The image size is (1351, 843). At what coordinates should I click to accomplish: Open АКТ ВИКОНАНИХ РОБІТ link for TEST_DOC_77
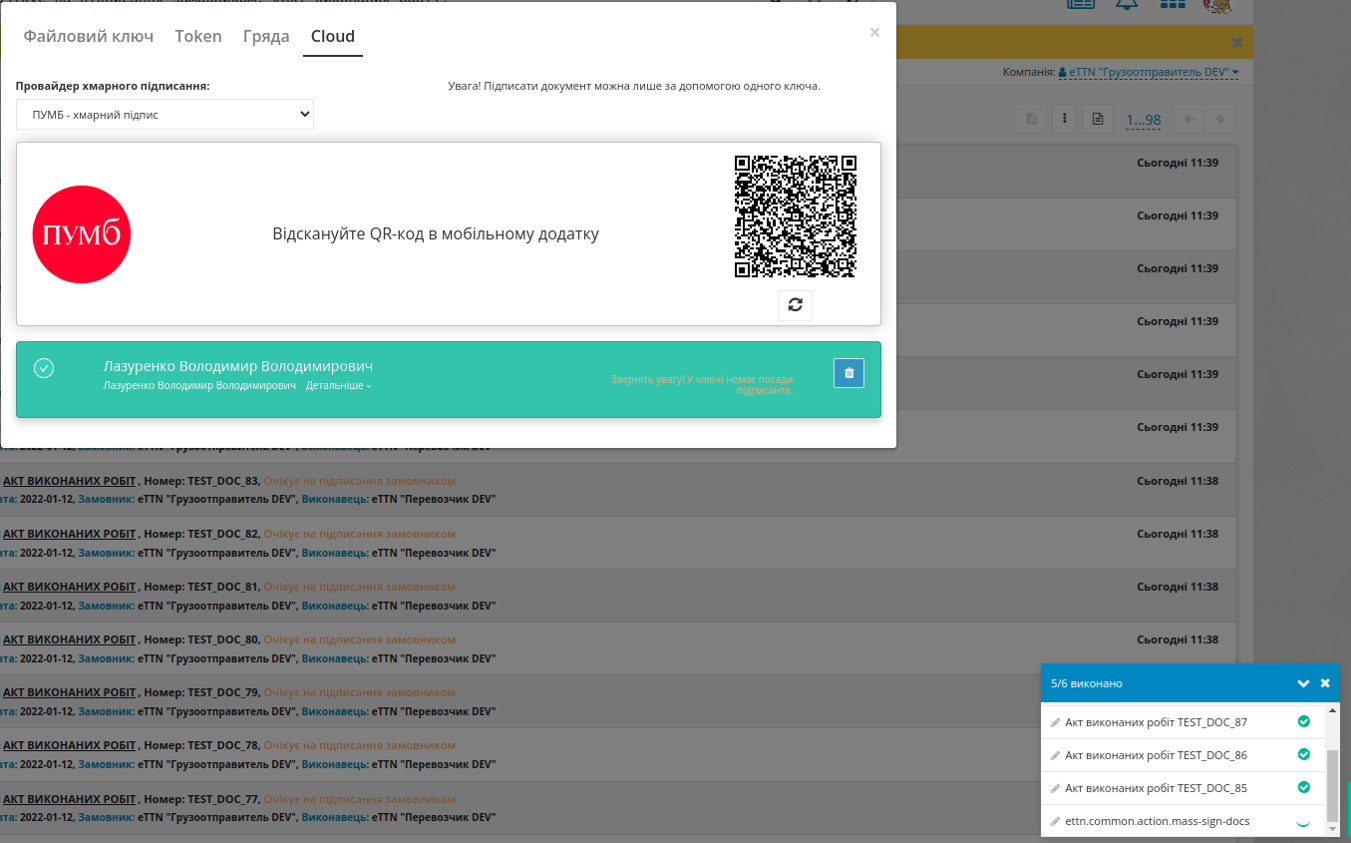(69, 799)
